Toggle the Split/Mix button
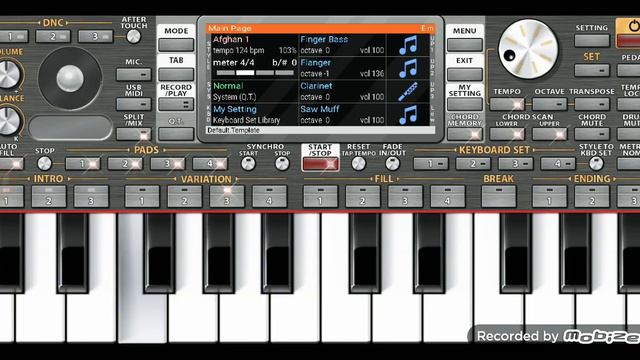Image resolution: width=640 pixels, height=360 pixels. point(133,134)
